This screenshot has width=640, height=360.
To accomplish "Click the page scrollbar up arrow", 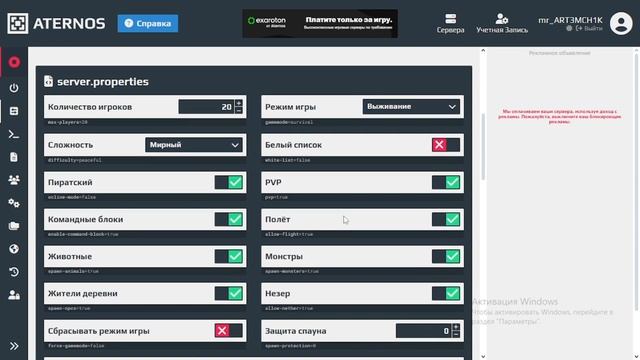I will 483,51.
